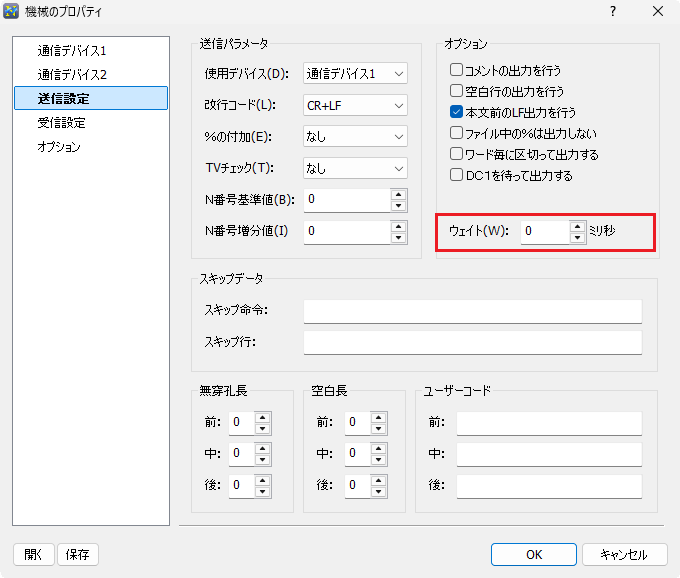
Task: Increment N番号基準値(B) using up arrow
Action: point(399,194)
